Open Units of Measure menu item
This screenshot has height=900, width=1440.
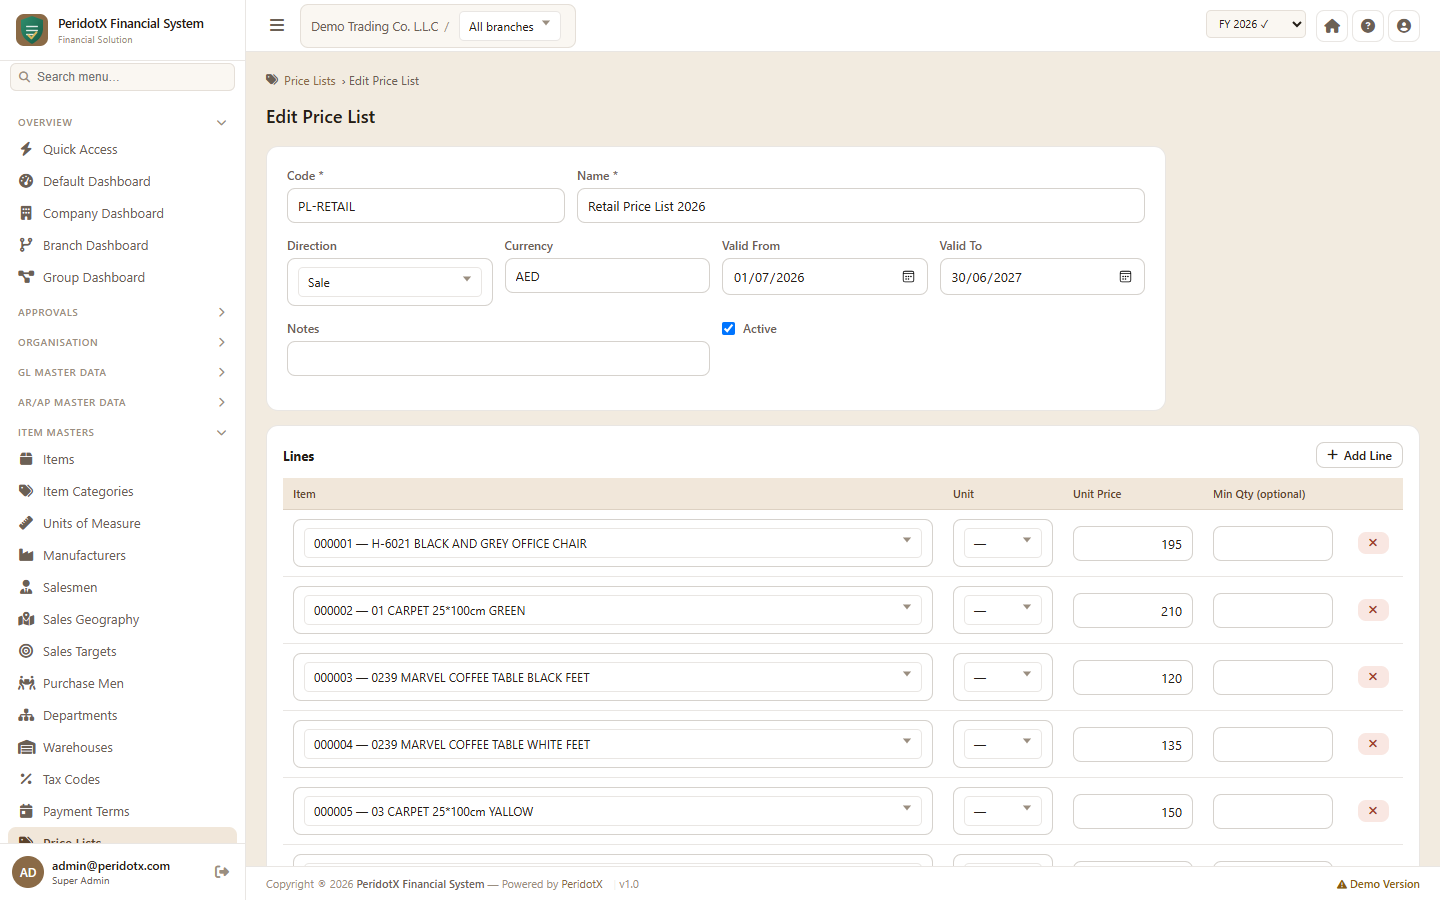(122, 524)
